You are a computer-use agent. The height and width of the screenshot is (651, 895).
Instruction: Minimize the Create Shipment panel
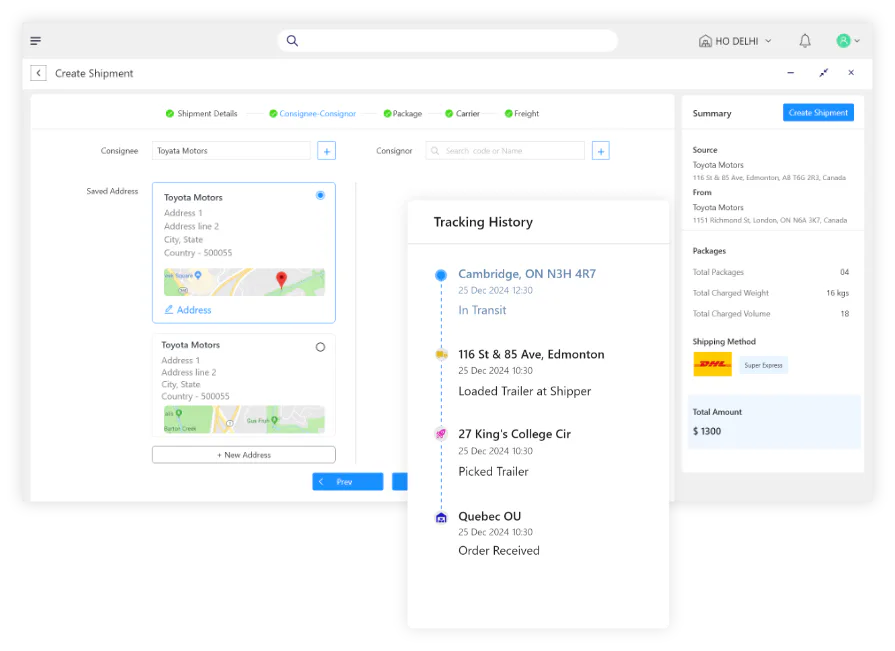pos(791,72)
